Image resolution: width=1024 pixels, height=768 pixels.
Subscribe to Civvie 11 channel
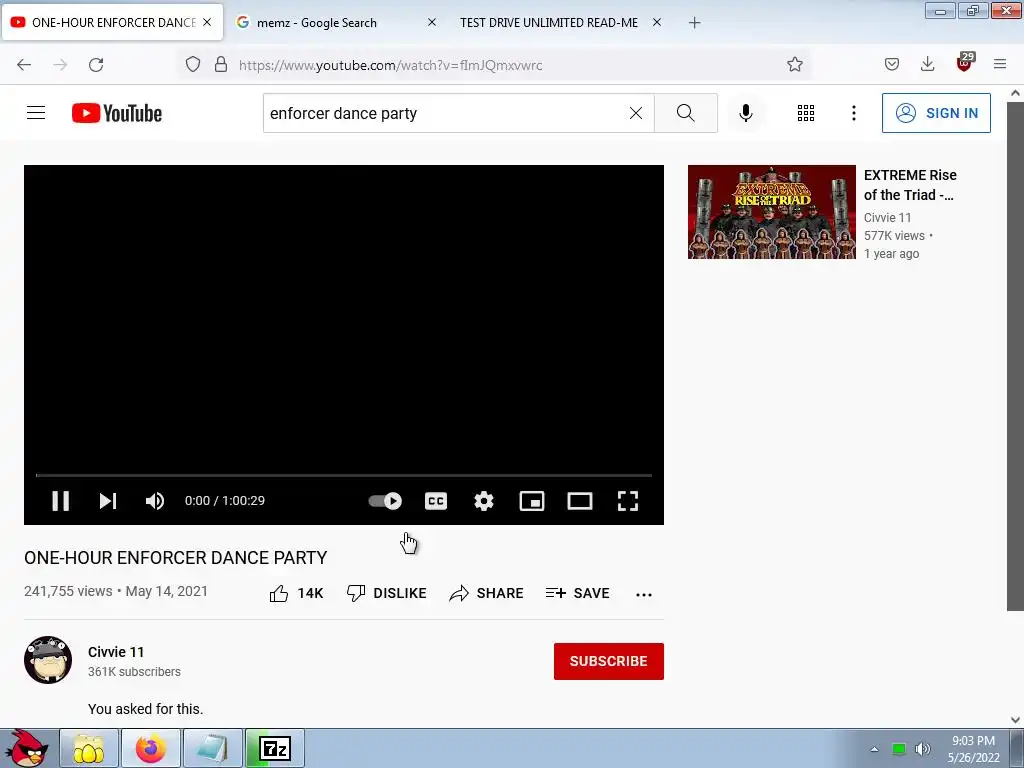pos(609,661)
